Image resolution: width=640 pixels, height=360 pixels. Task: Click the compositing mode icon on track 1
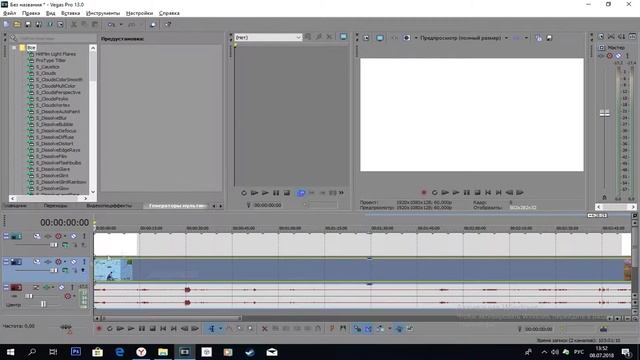[65, 245]
